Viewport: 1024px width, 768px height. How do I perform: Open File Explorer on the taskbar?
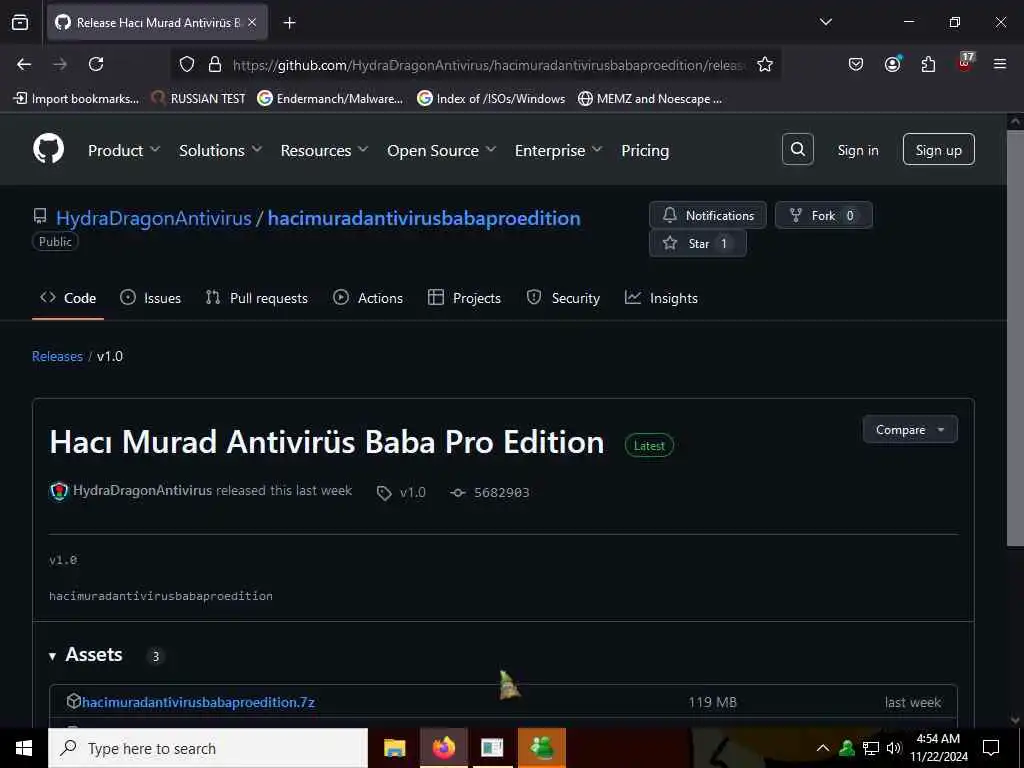pyautogui.click(x=394, y=748)
